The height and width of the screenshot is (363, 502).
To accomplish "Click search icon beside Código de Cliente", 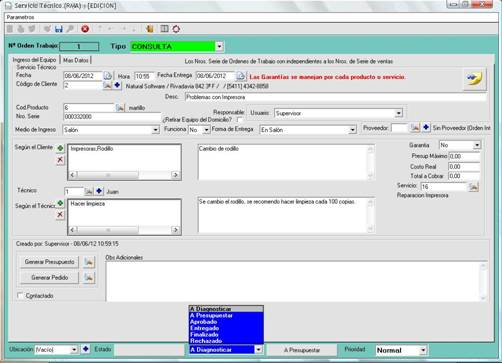I will tap(107, 86).
